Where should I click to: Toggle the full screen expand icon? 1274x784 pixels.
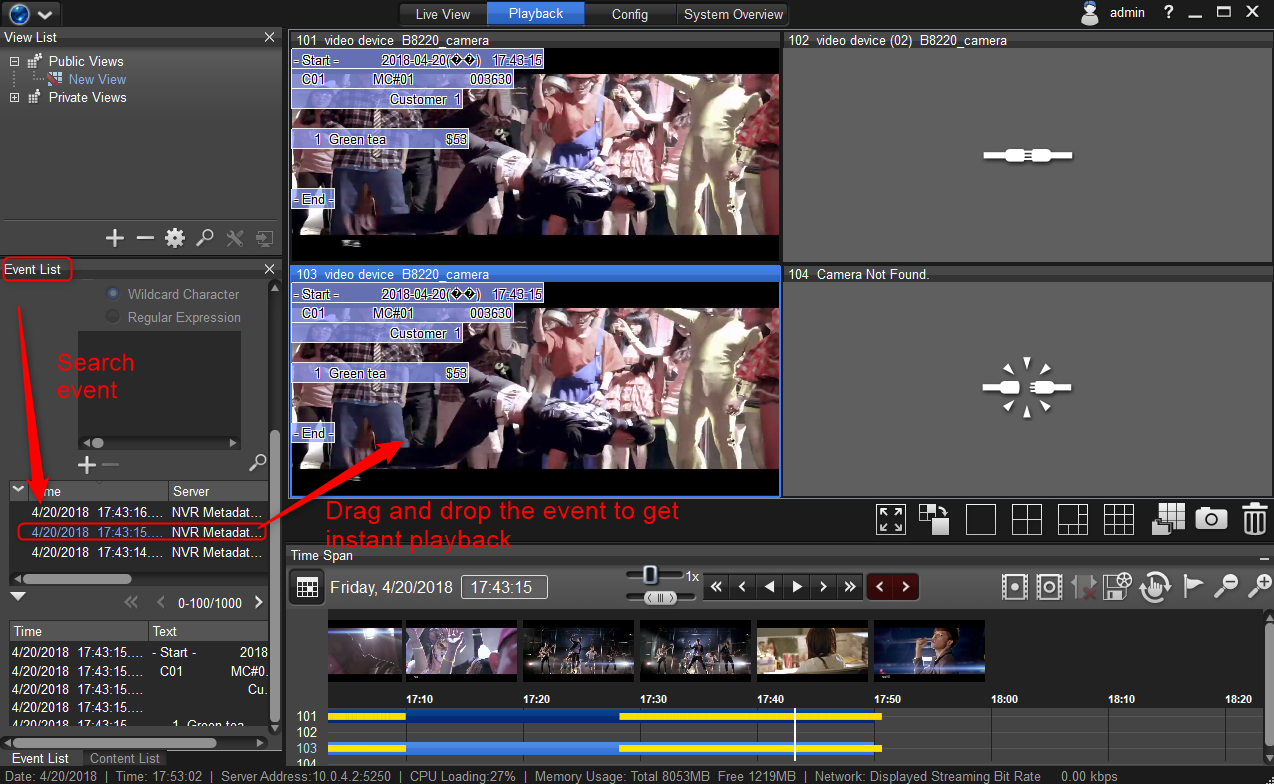point(890,519)
